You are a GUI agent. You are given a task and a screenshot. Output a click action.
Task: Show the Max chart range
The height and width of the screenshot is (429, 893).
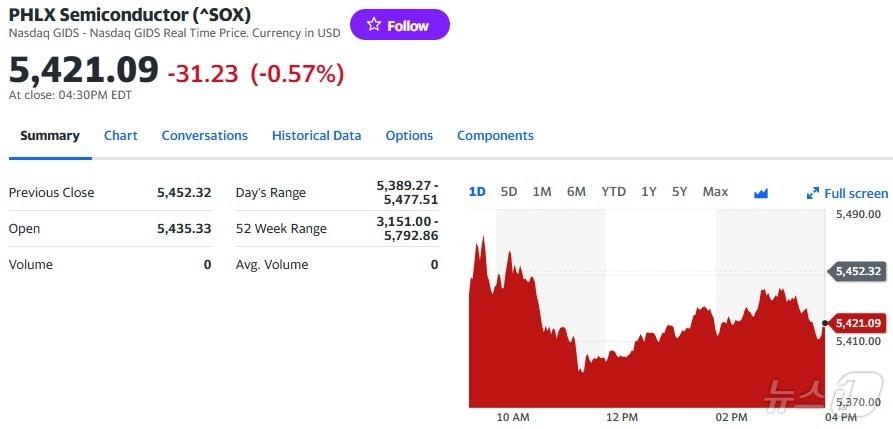(715, 191)
